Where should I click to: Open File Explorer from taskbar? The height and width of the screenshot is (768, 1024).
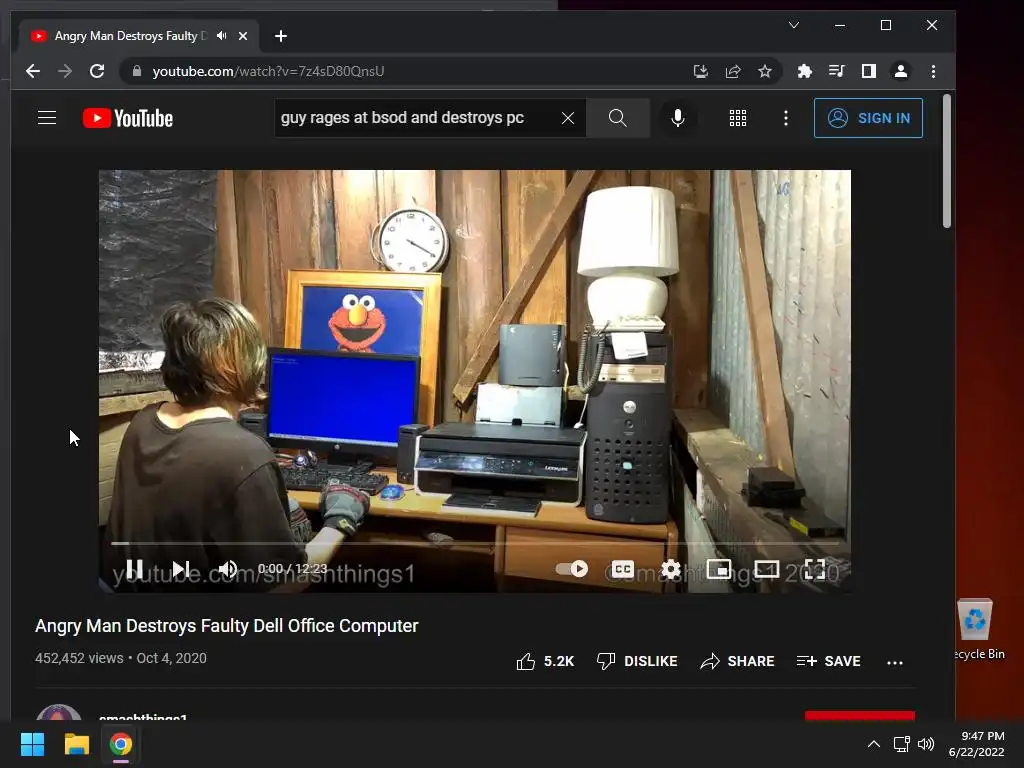76,744
